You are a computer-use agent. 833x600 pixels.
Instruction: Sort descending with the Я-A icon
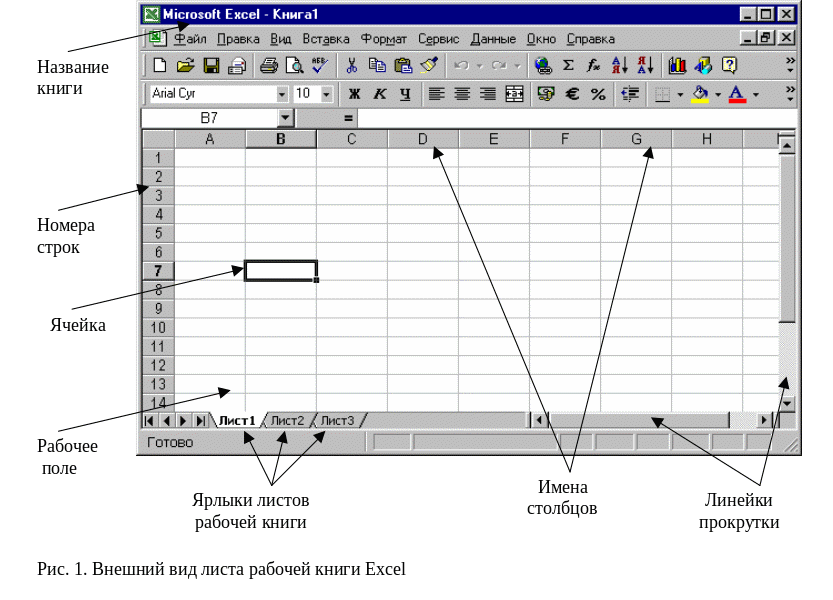[645, 65]
